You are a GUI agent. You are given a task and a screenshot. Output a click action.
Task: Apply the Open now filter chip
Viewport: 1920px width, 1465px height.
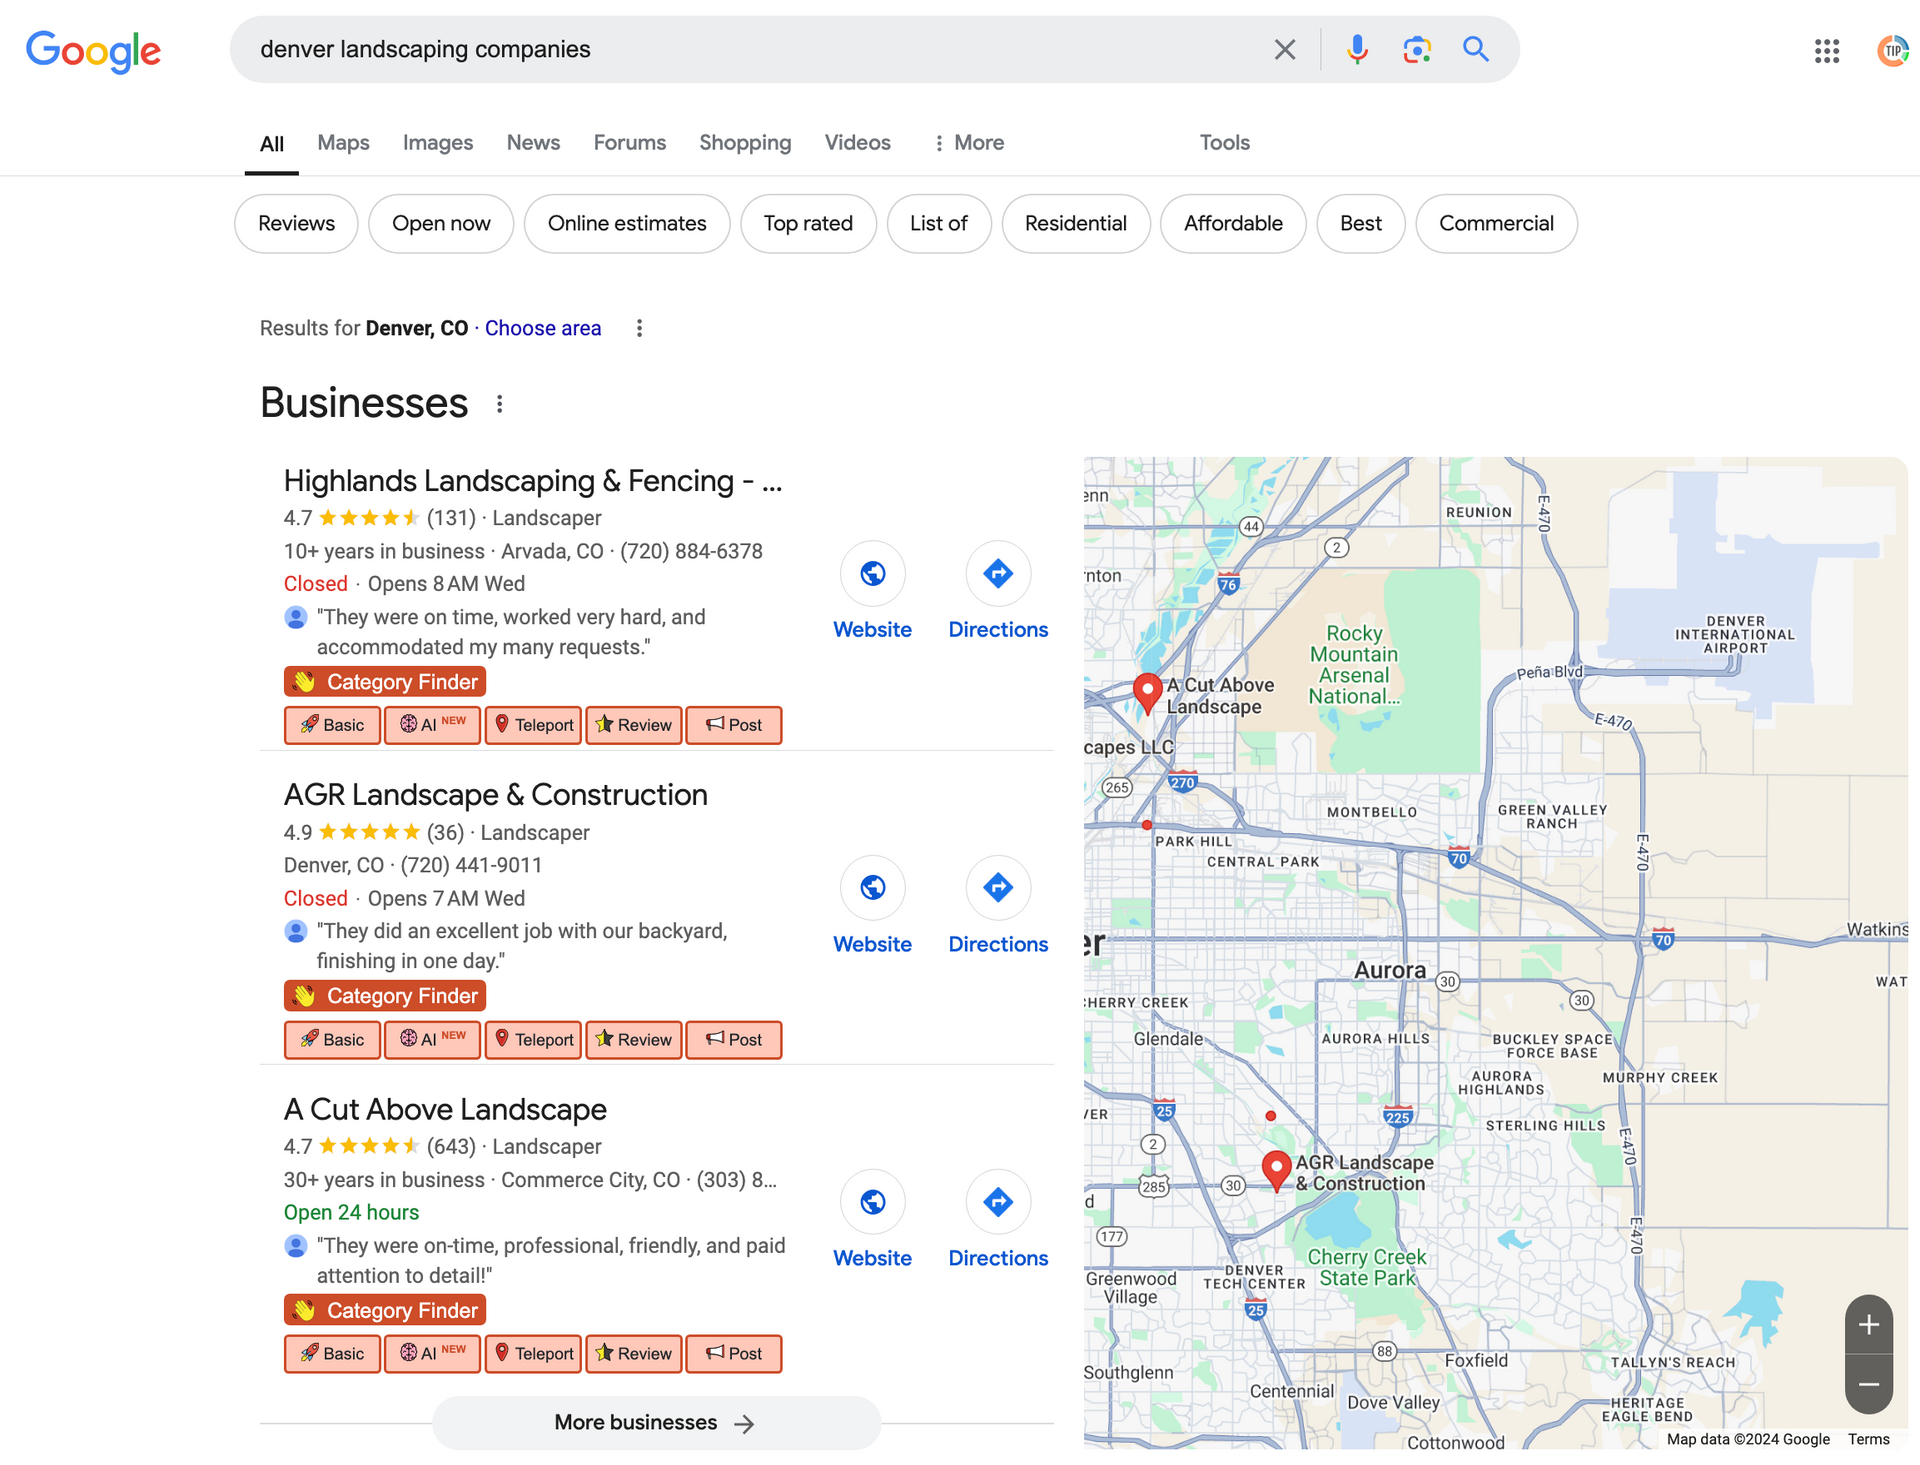[441, 224]
